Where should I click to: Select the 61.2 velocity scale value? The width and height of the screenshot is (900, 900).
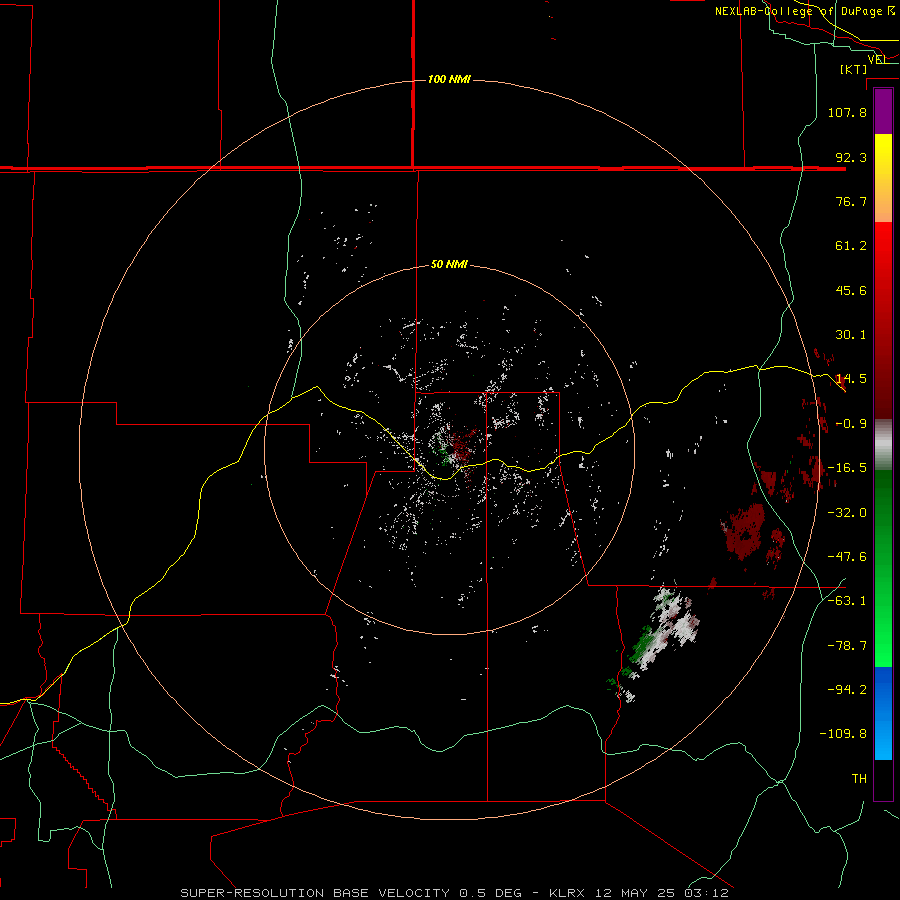point(851,246)
